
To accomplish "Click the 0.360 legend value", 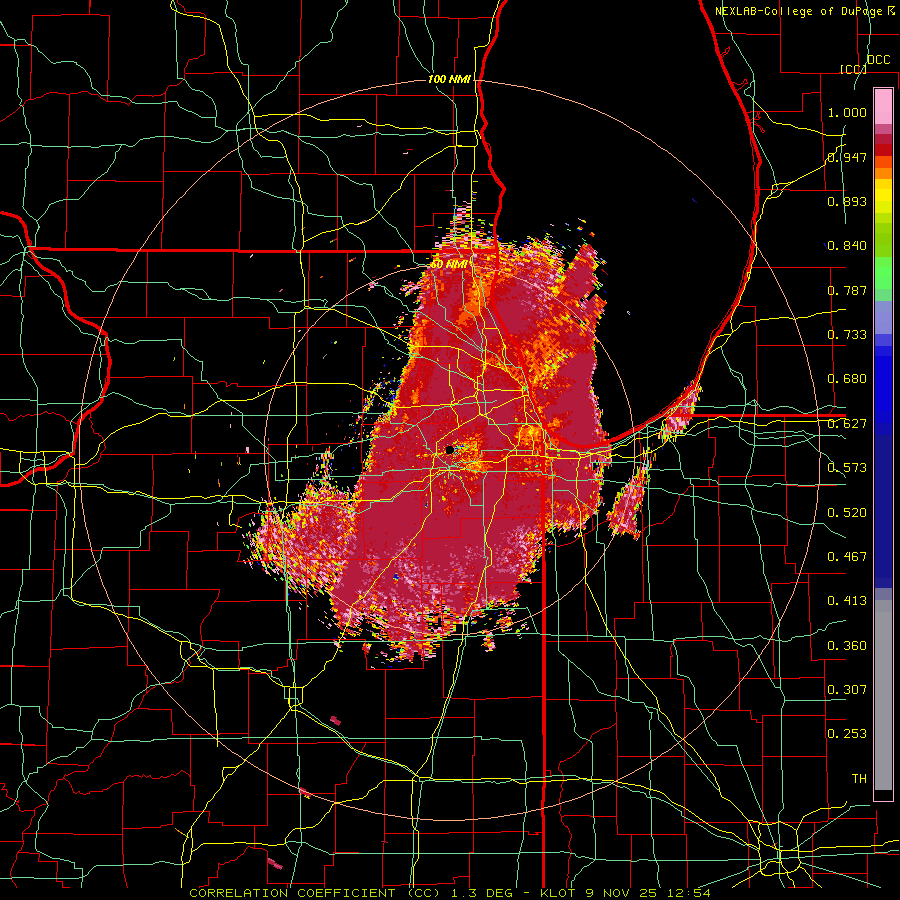I will coord(847,646).
